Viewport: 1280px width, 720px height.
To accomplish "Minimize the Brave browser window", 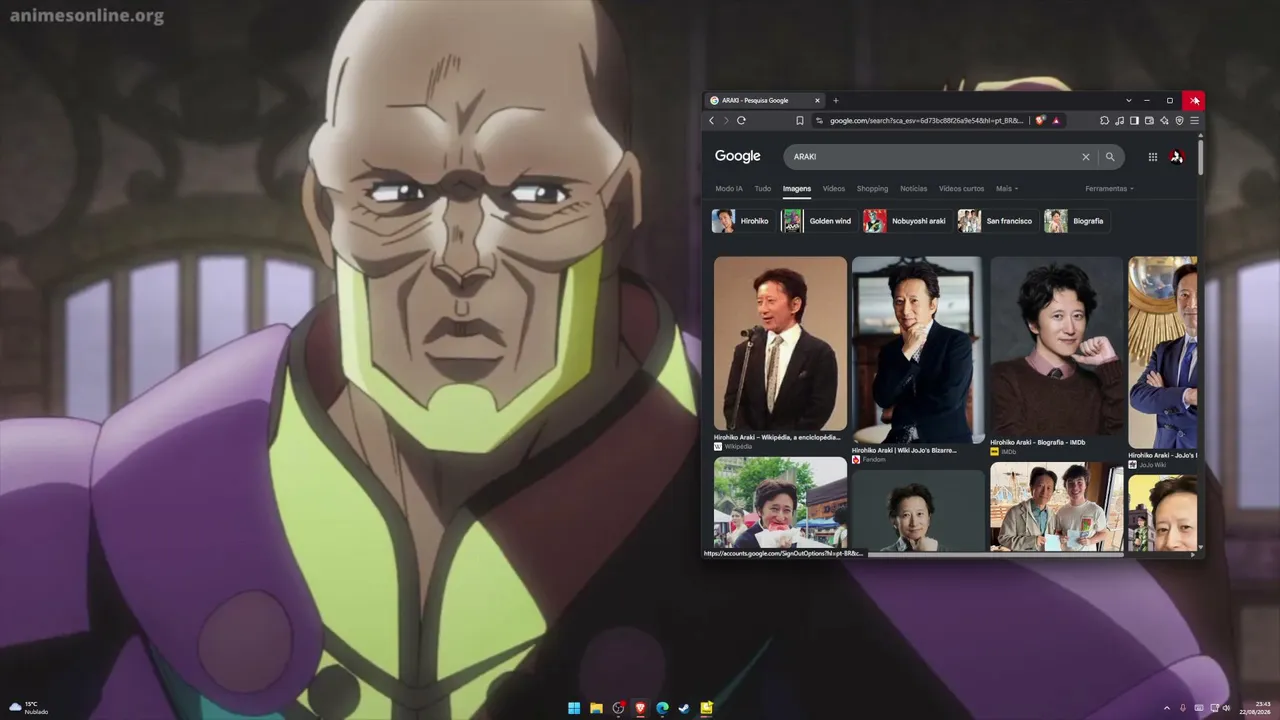I will 1148,100.
